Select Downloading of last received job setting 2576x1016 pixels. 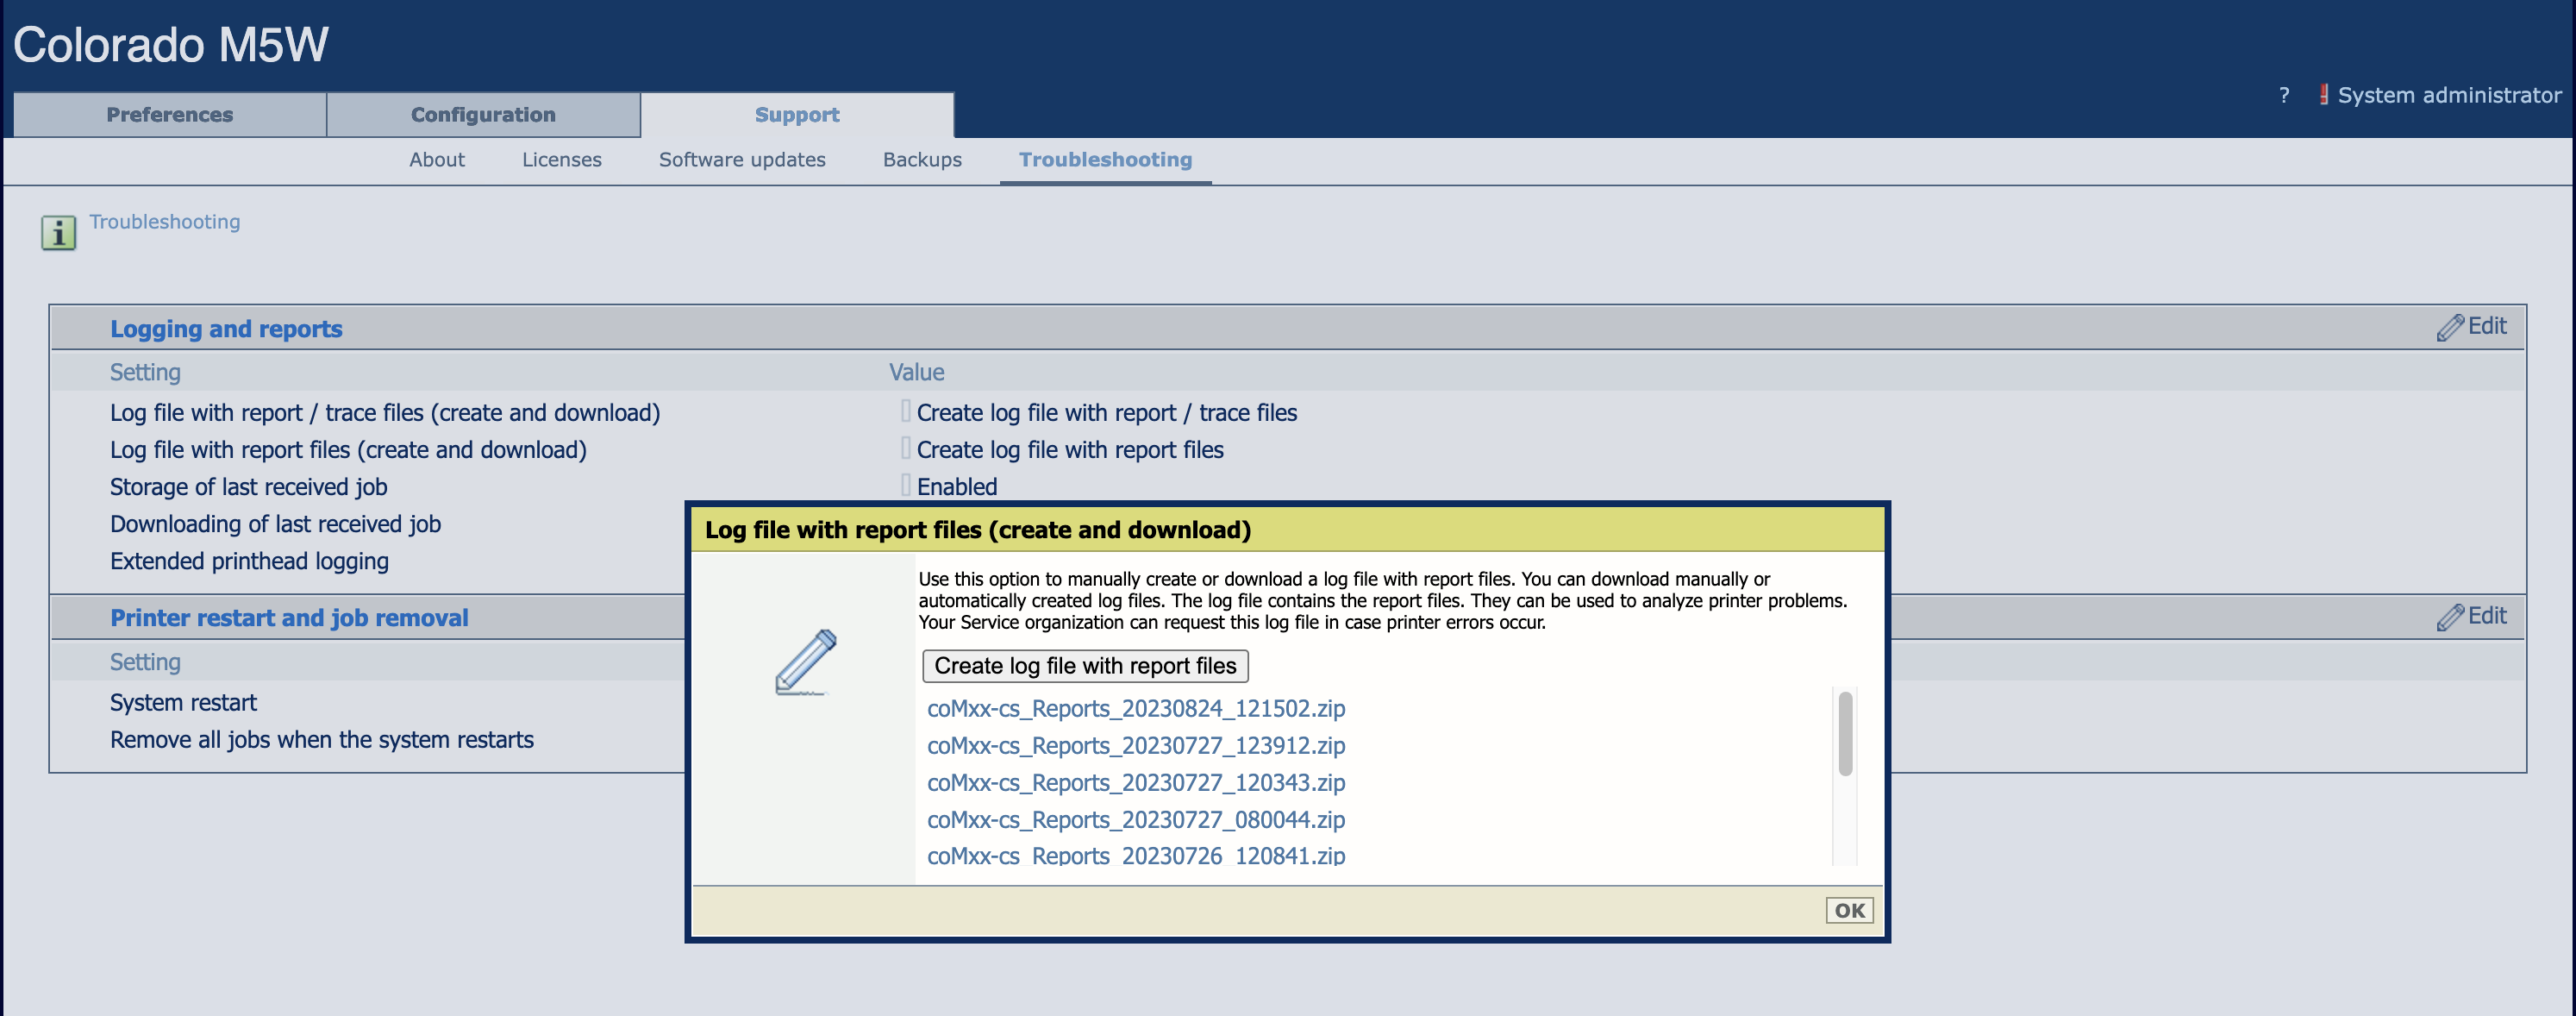click(x=275, y=524)
